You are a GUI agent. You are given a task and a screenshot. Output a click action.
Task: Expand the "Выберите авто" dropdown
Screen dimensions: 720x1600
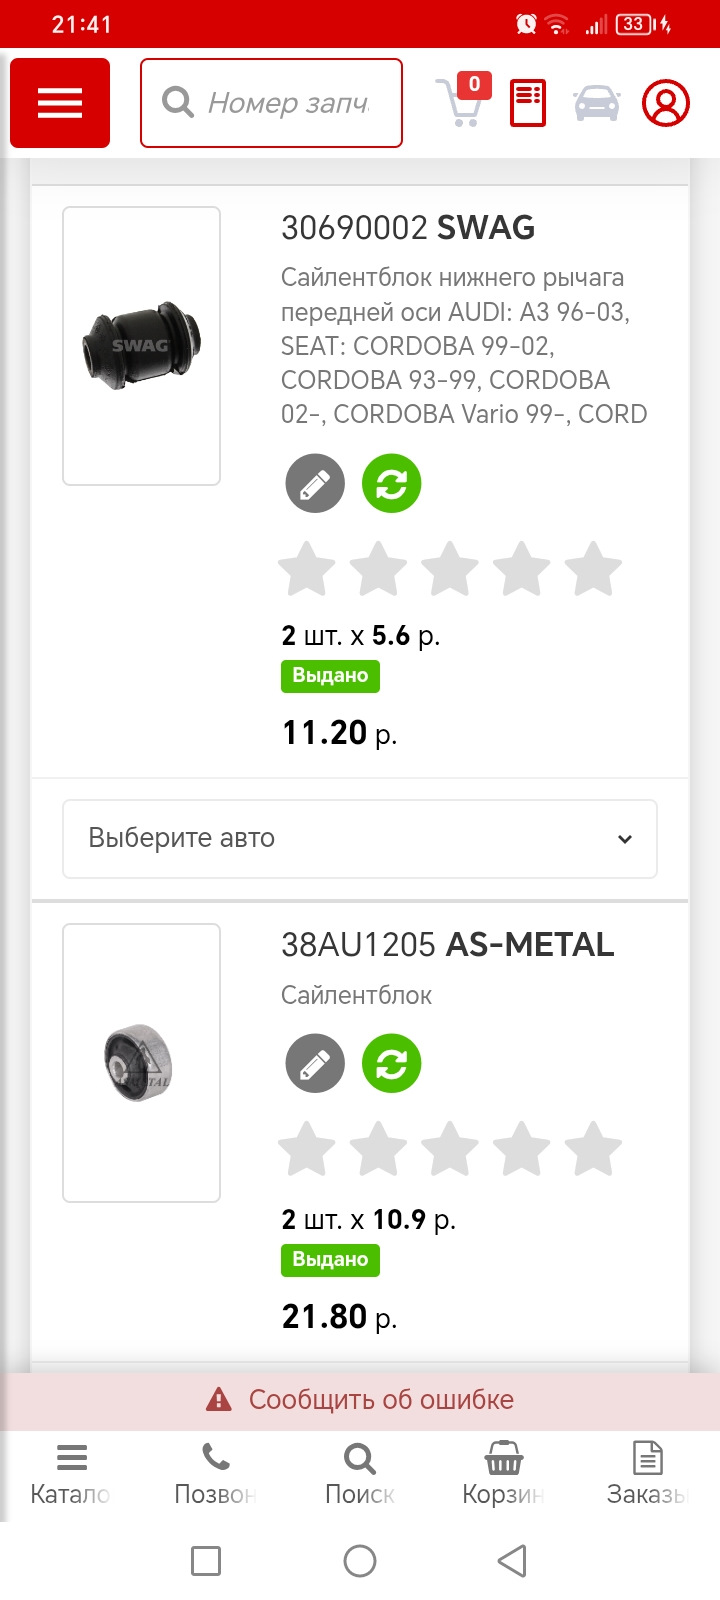point(360,839)
